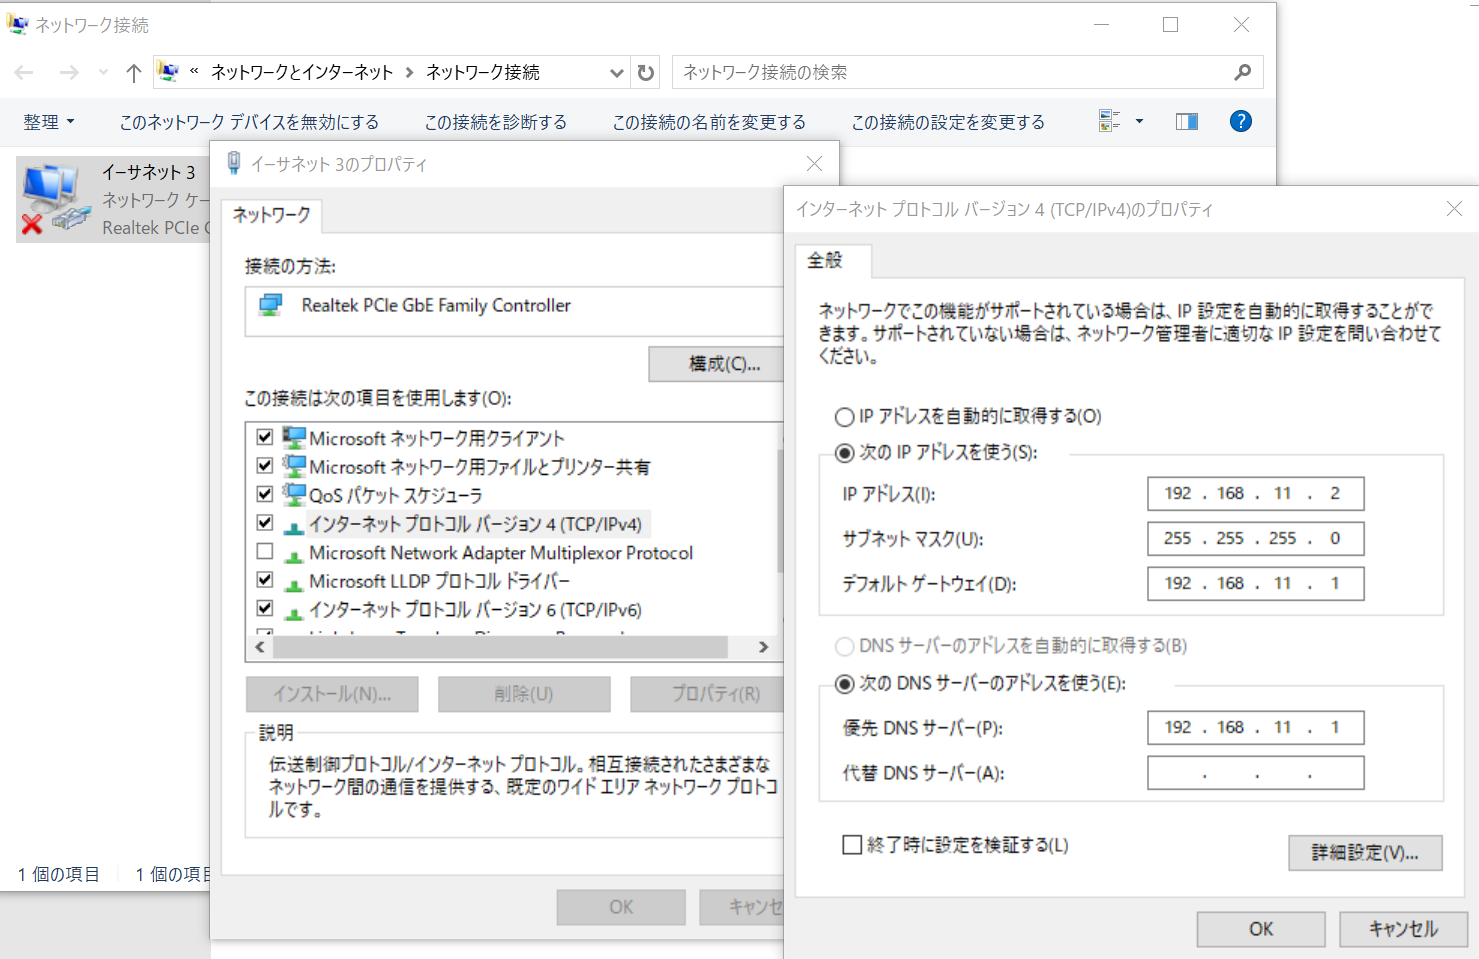The width and height of the screenshot is (1479, 959).
Task: Open the preview pane via its toolbar icon
Action: pyautogui.click(x=1186, y=121)
